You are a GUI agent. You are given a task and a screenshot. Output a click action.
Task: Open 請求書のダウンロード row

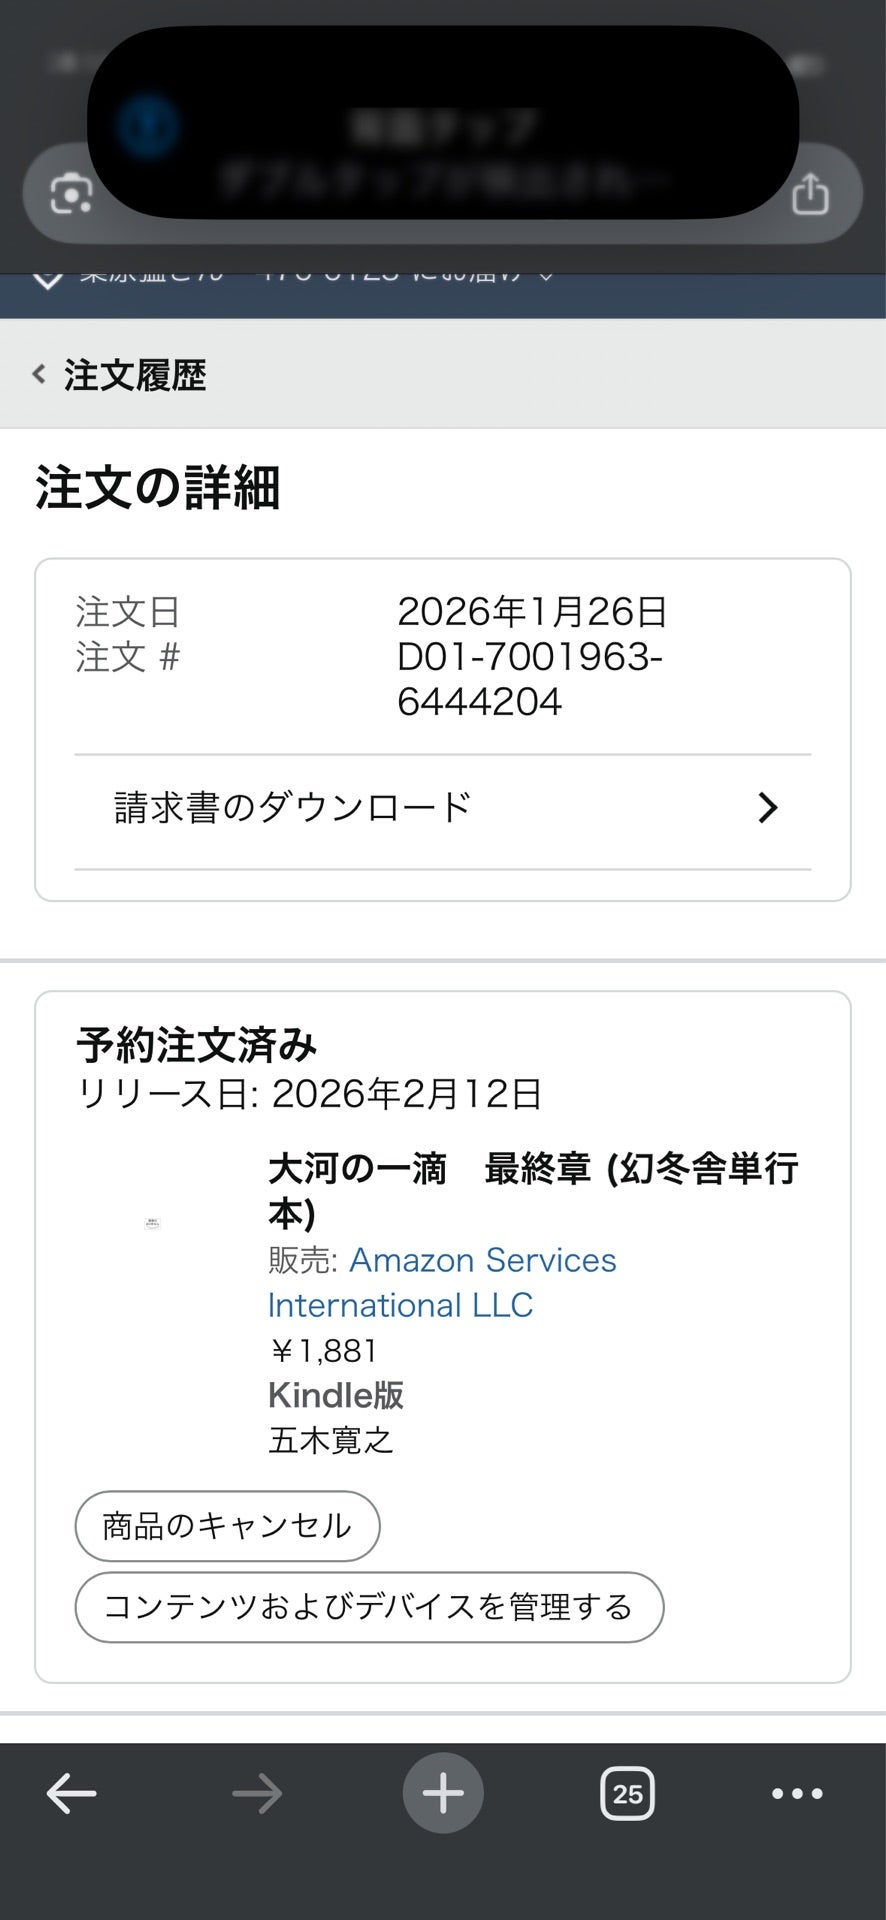(x=443, y=808)
